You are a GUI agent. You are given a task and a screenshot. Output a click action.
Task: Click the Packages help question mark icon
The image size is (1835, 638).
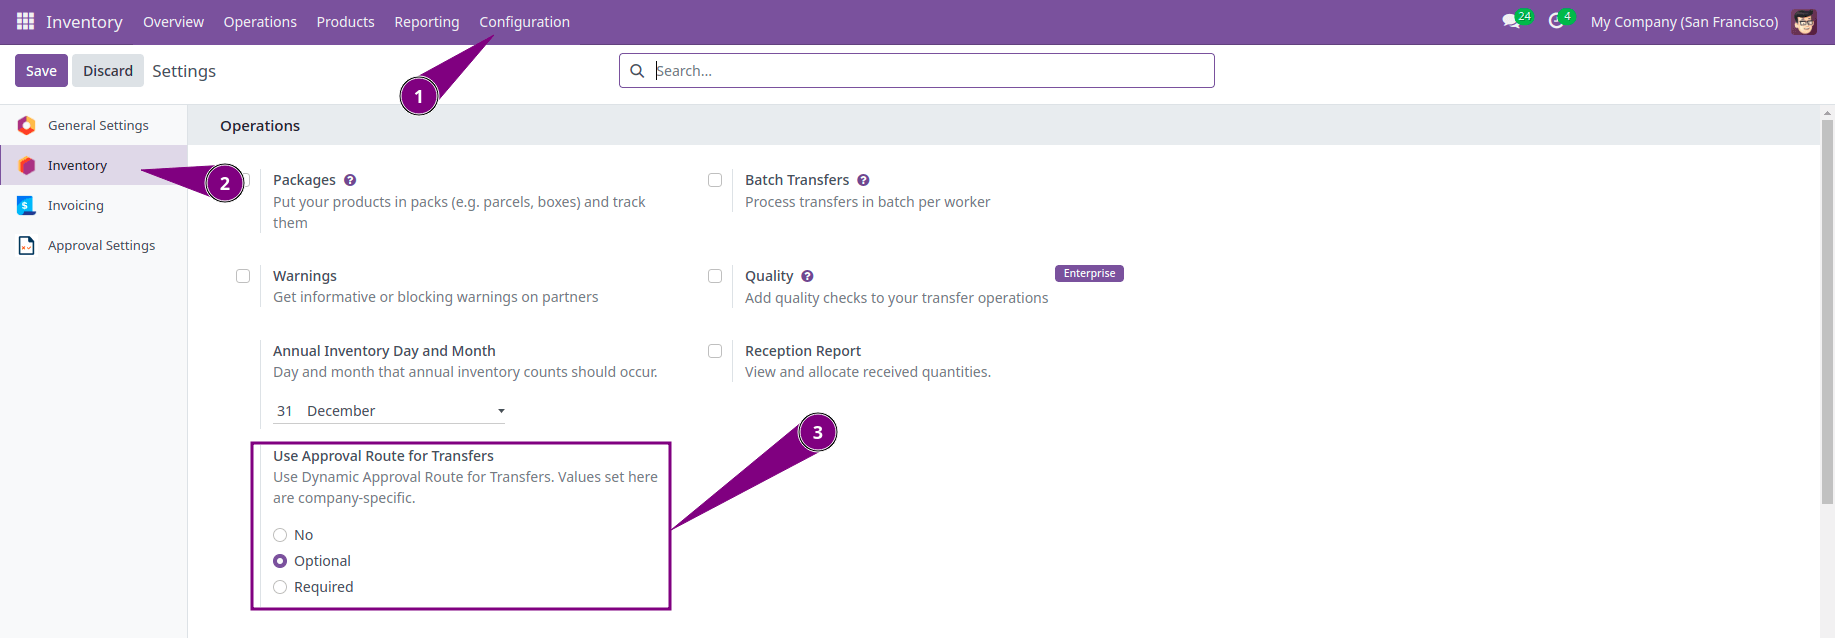click(349, 179)
